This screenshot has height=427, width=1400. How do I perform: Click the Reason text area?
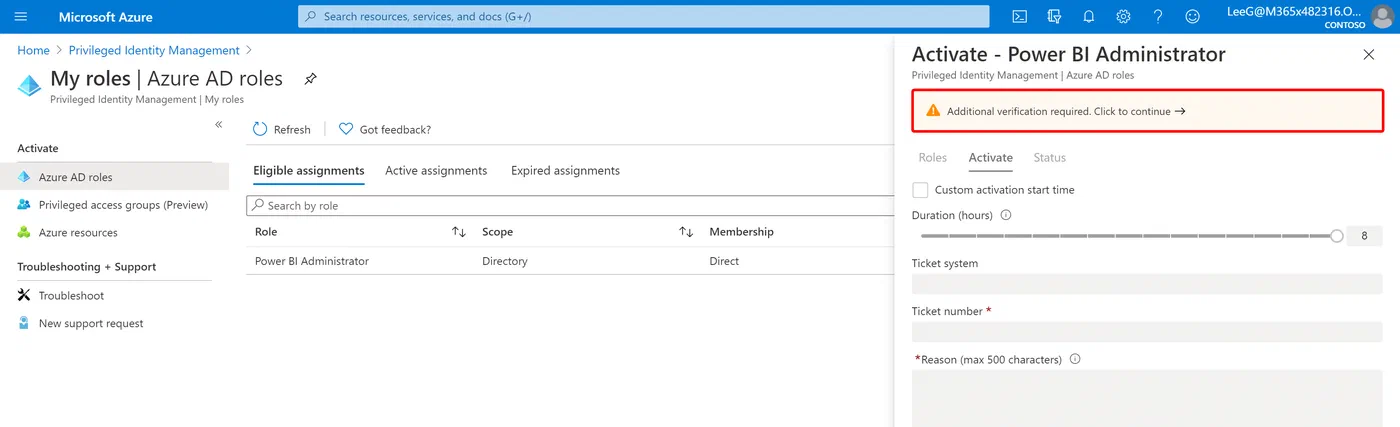[1147, 398]
